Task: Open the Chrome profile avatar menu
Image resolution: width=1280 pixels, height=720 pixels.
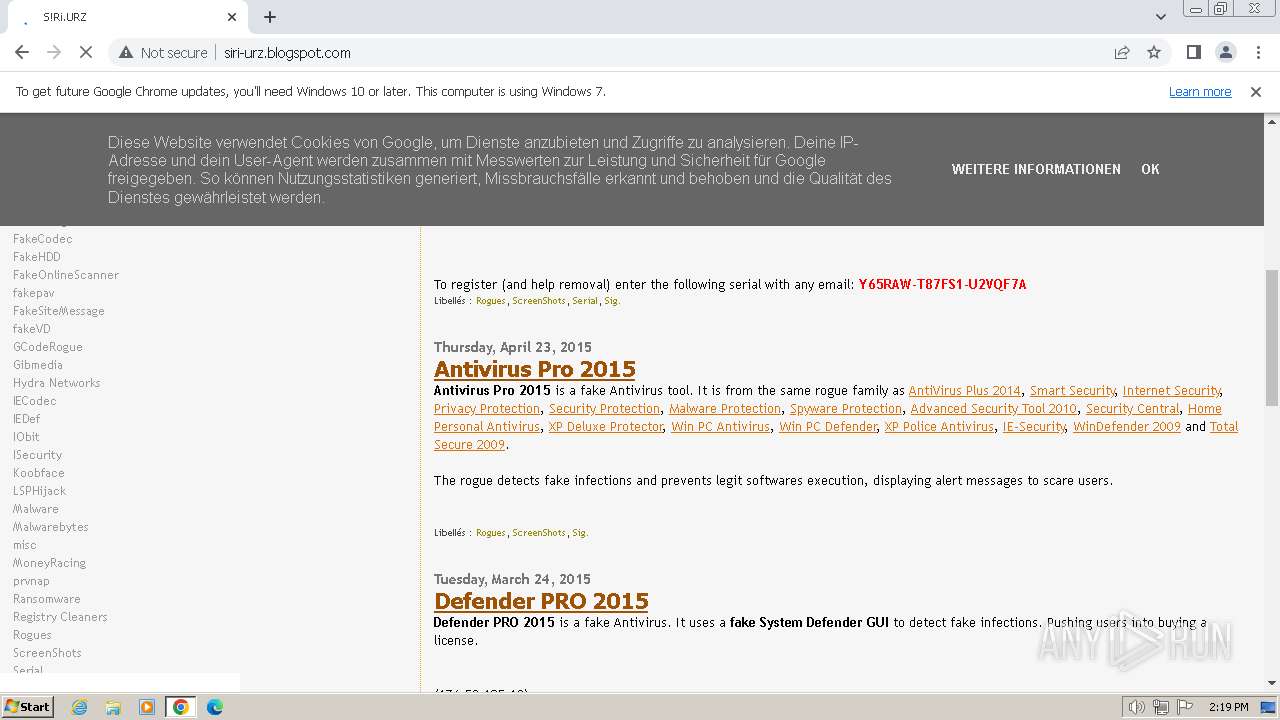Action: (1225, 53)
